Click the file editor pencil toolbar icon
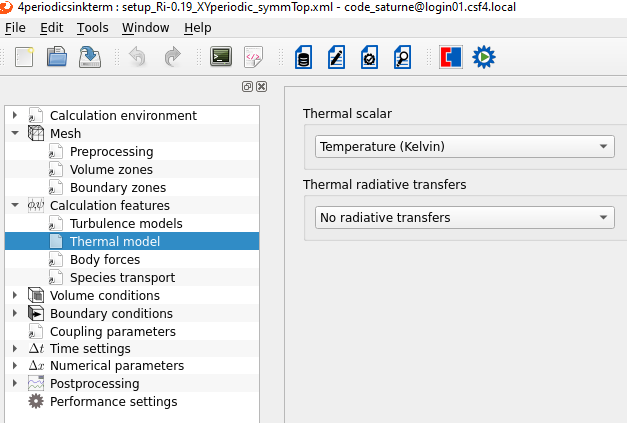 click(x=337, y=58)
